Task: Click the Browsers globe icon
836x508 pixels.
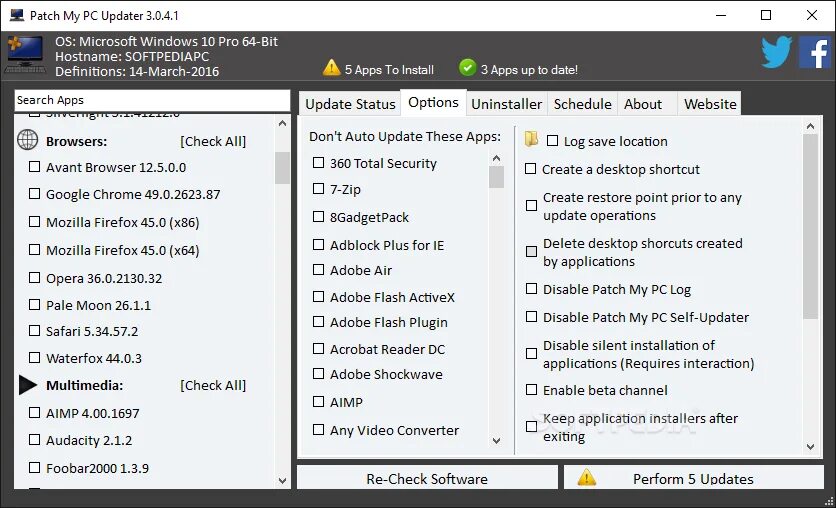Action: [28, 141]
